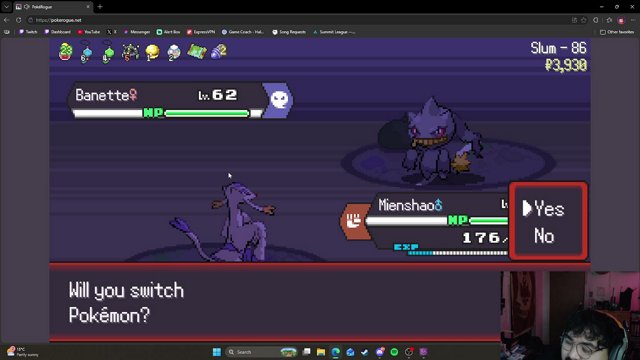This screenshot has height=360, width=640.
Task: Open the Song Requests bookmark
Action: coord(289,32)
